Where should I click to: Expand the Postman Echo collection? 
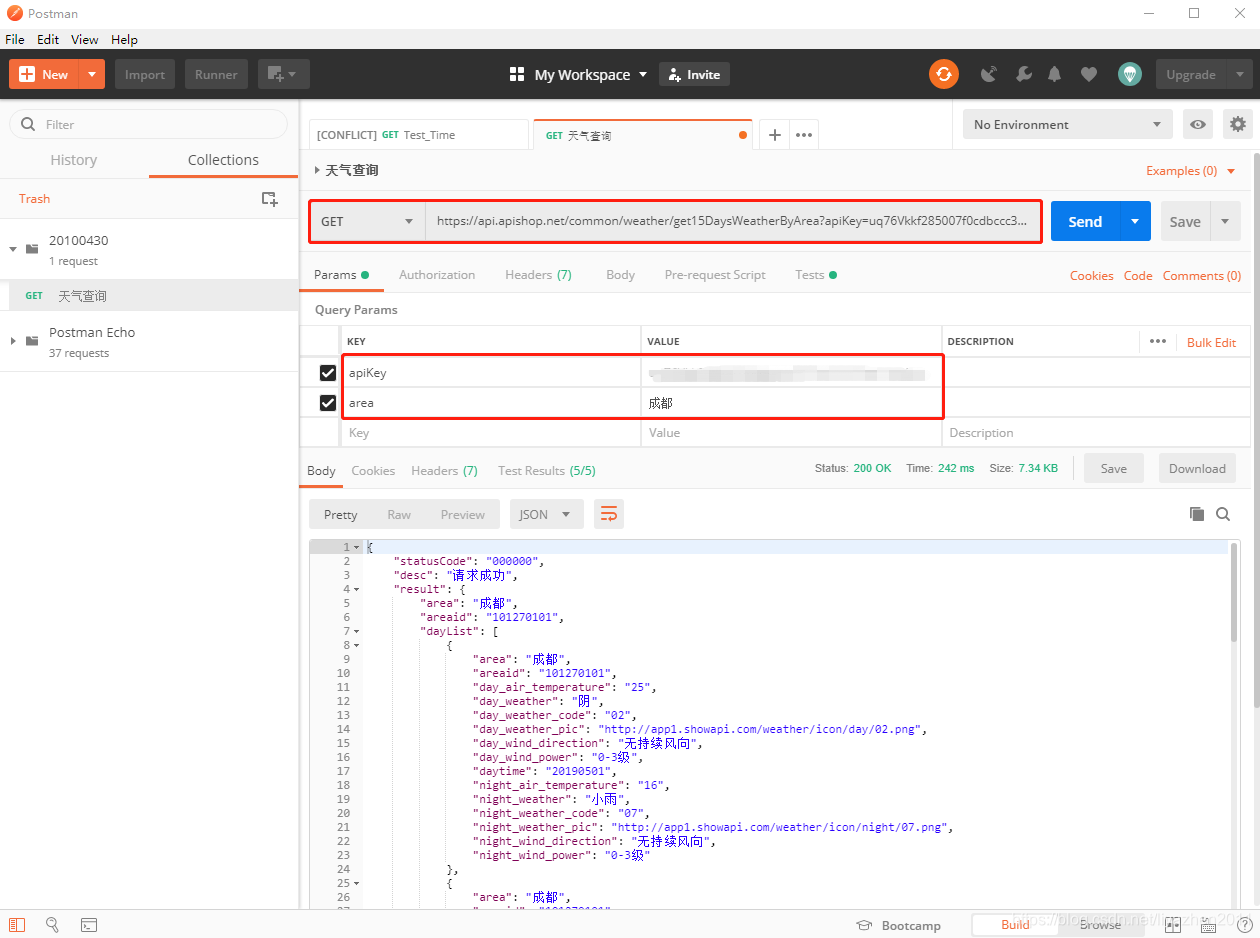(x=13, y=341)
